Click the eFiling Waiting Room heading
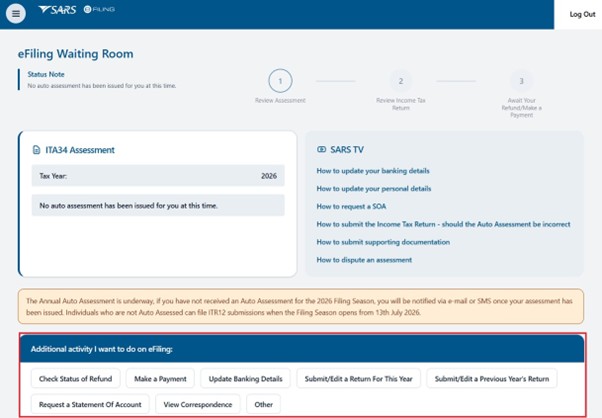 76,54
